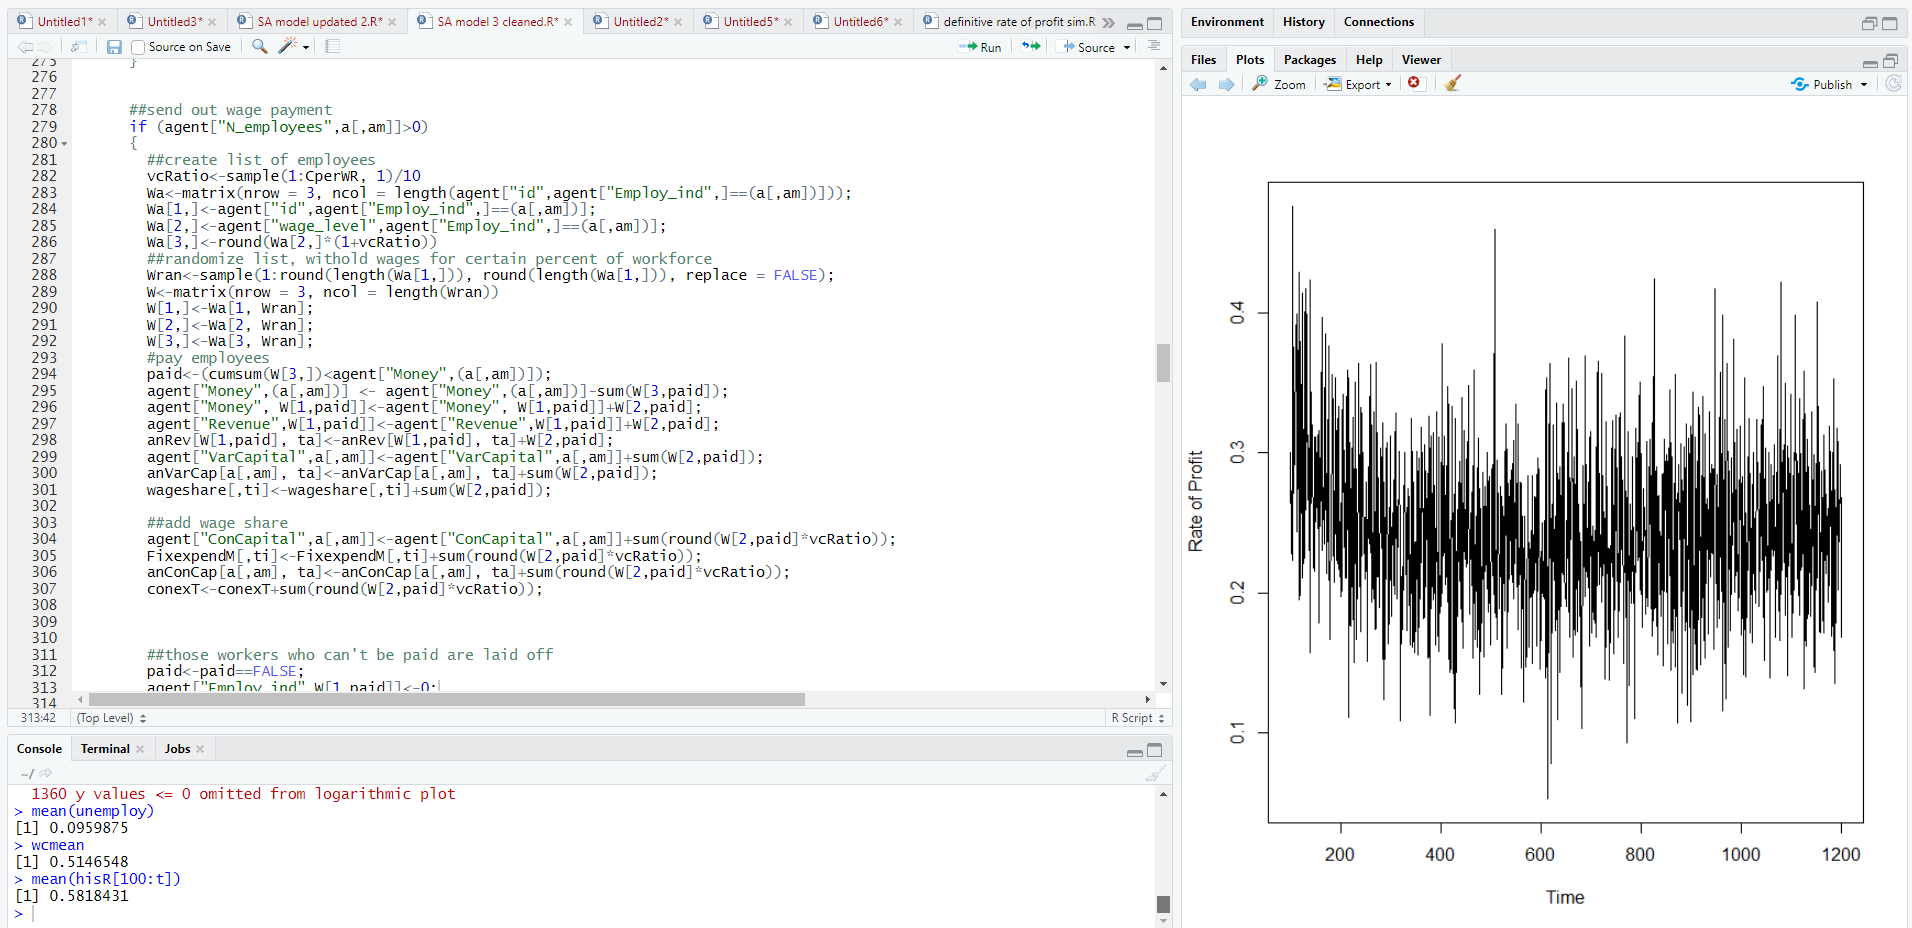
Task: Switch to Untitled5 tab
Action: point(750,22)
